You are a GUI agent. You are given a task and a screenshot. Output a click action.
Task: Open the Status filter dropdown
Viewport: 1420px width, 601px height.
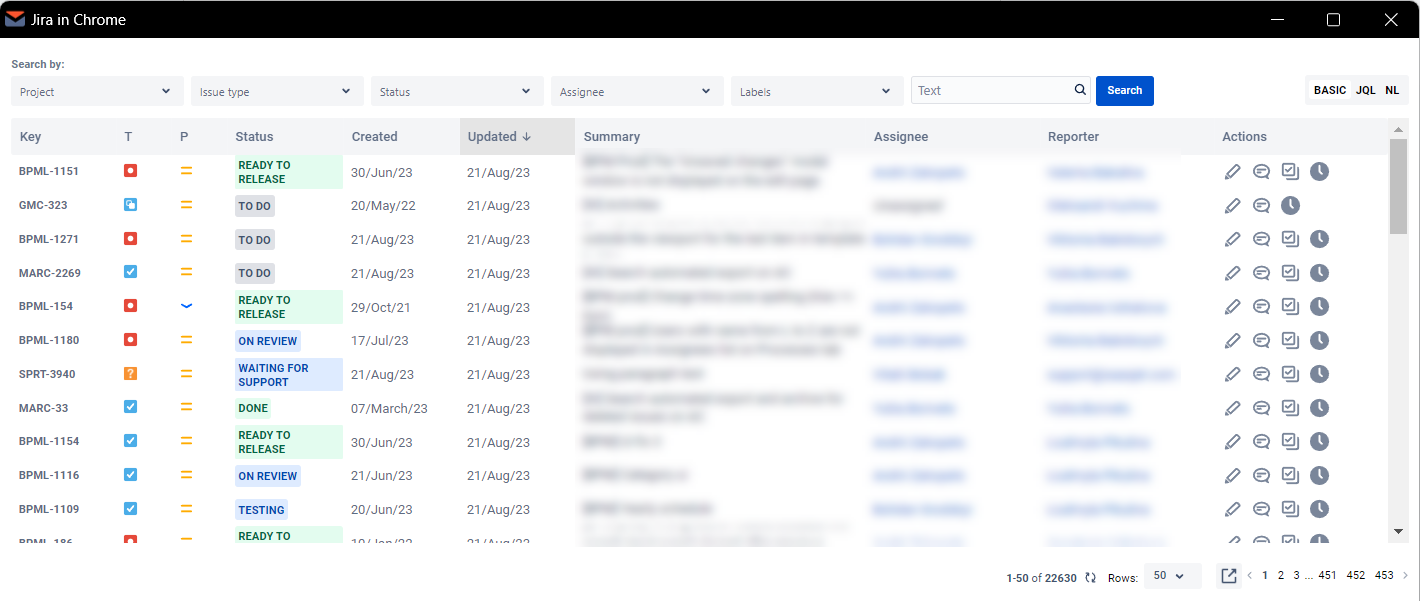coord(457,91)
